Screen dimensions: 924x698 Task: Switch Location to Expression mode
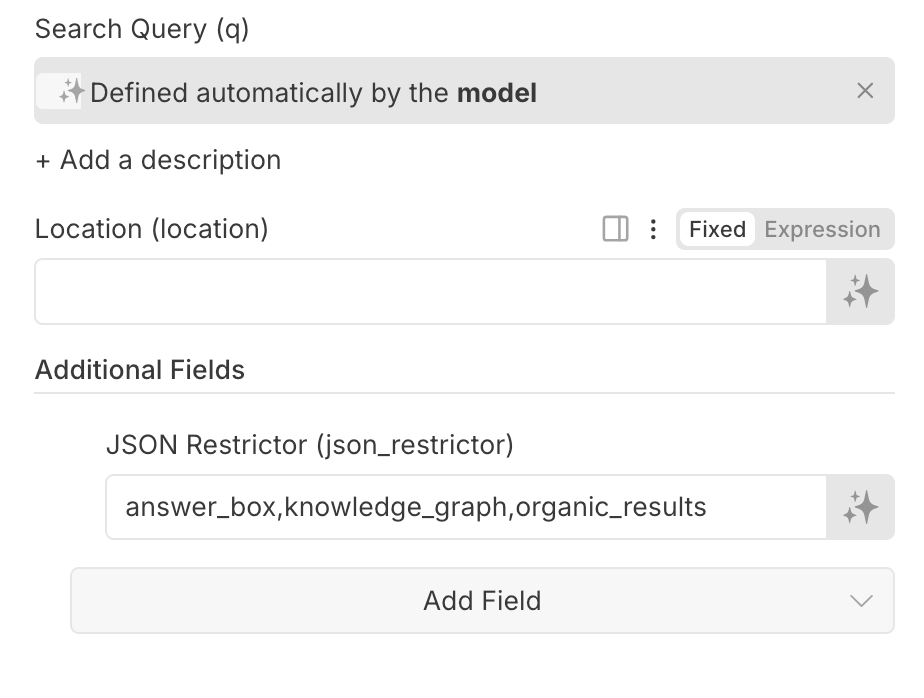click(822, 229)
